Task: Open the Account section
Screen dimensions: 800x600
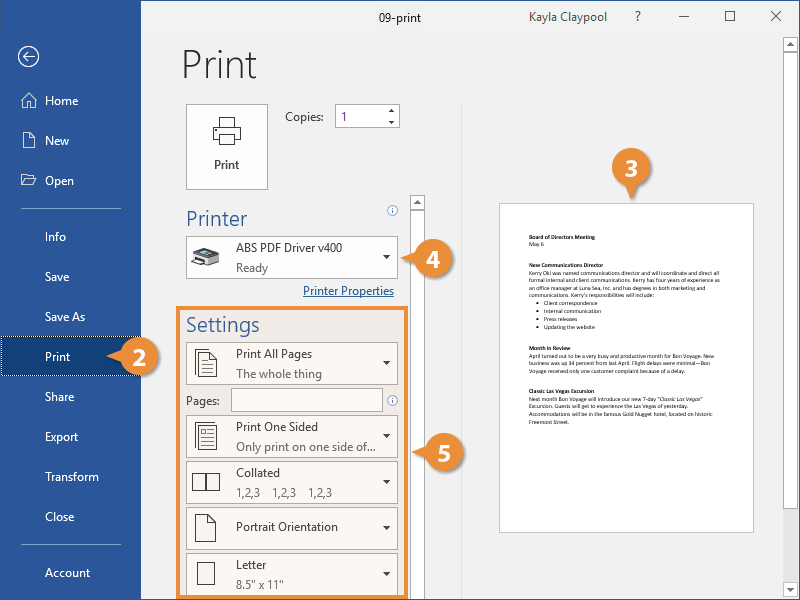Action: pyautogui.click(x=67, y=573)
